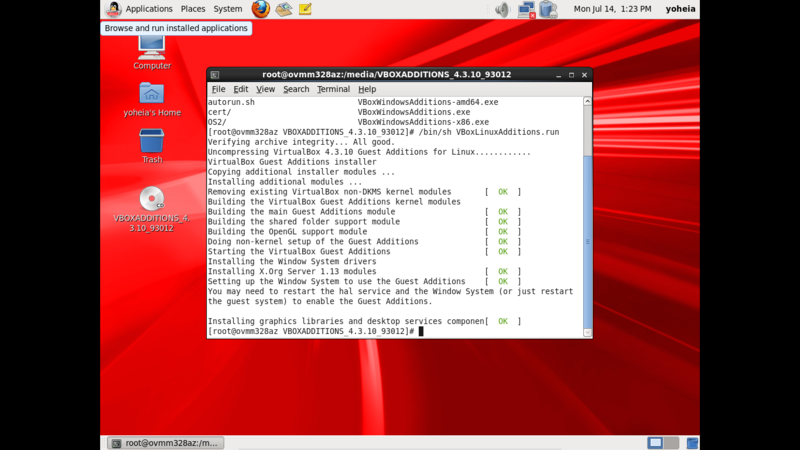Click the terminal command prompt line

[315, 331]
